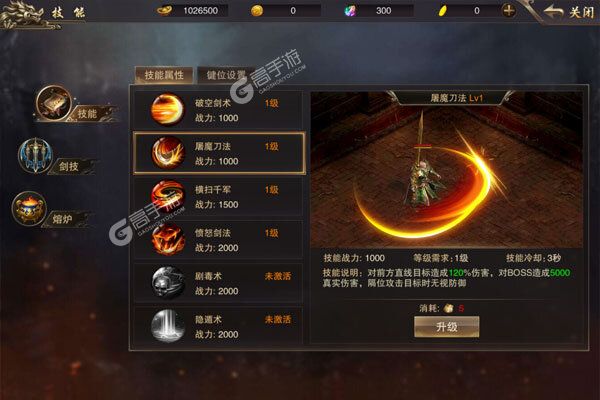Pick the 愤怒剑法 skill icon
Image resolution: width=600 pixels, height=400 pixels.
[167, 239]
